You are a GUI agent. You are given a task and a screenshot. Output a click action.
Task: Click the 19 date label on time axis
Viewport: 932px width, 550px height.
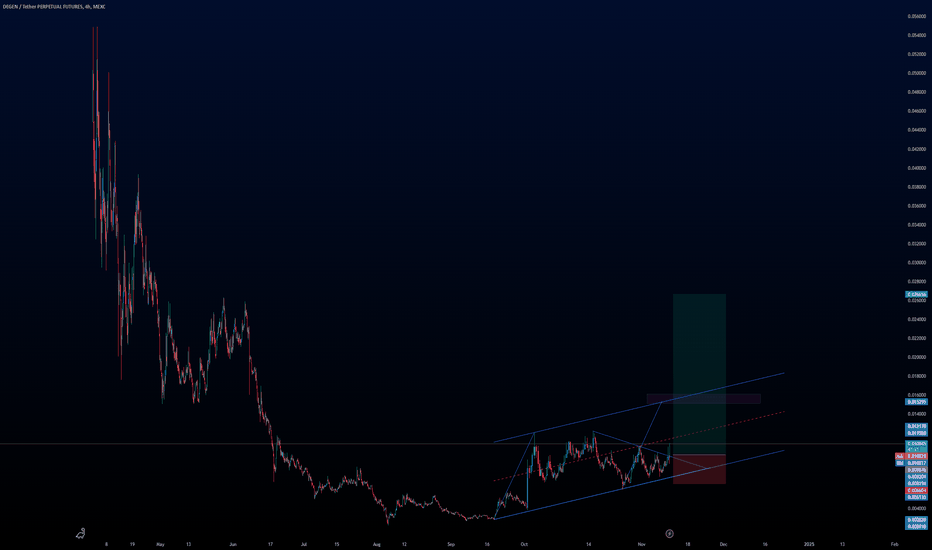(132, 544)
